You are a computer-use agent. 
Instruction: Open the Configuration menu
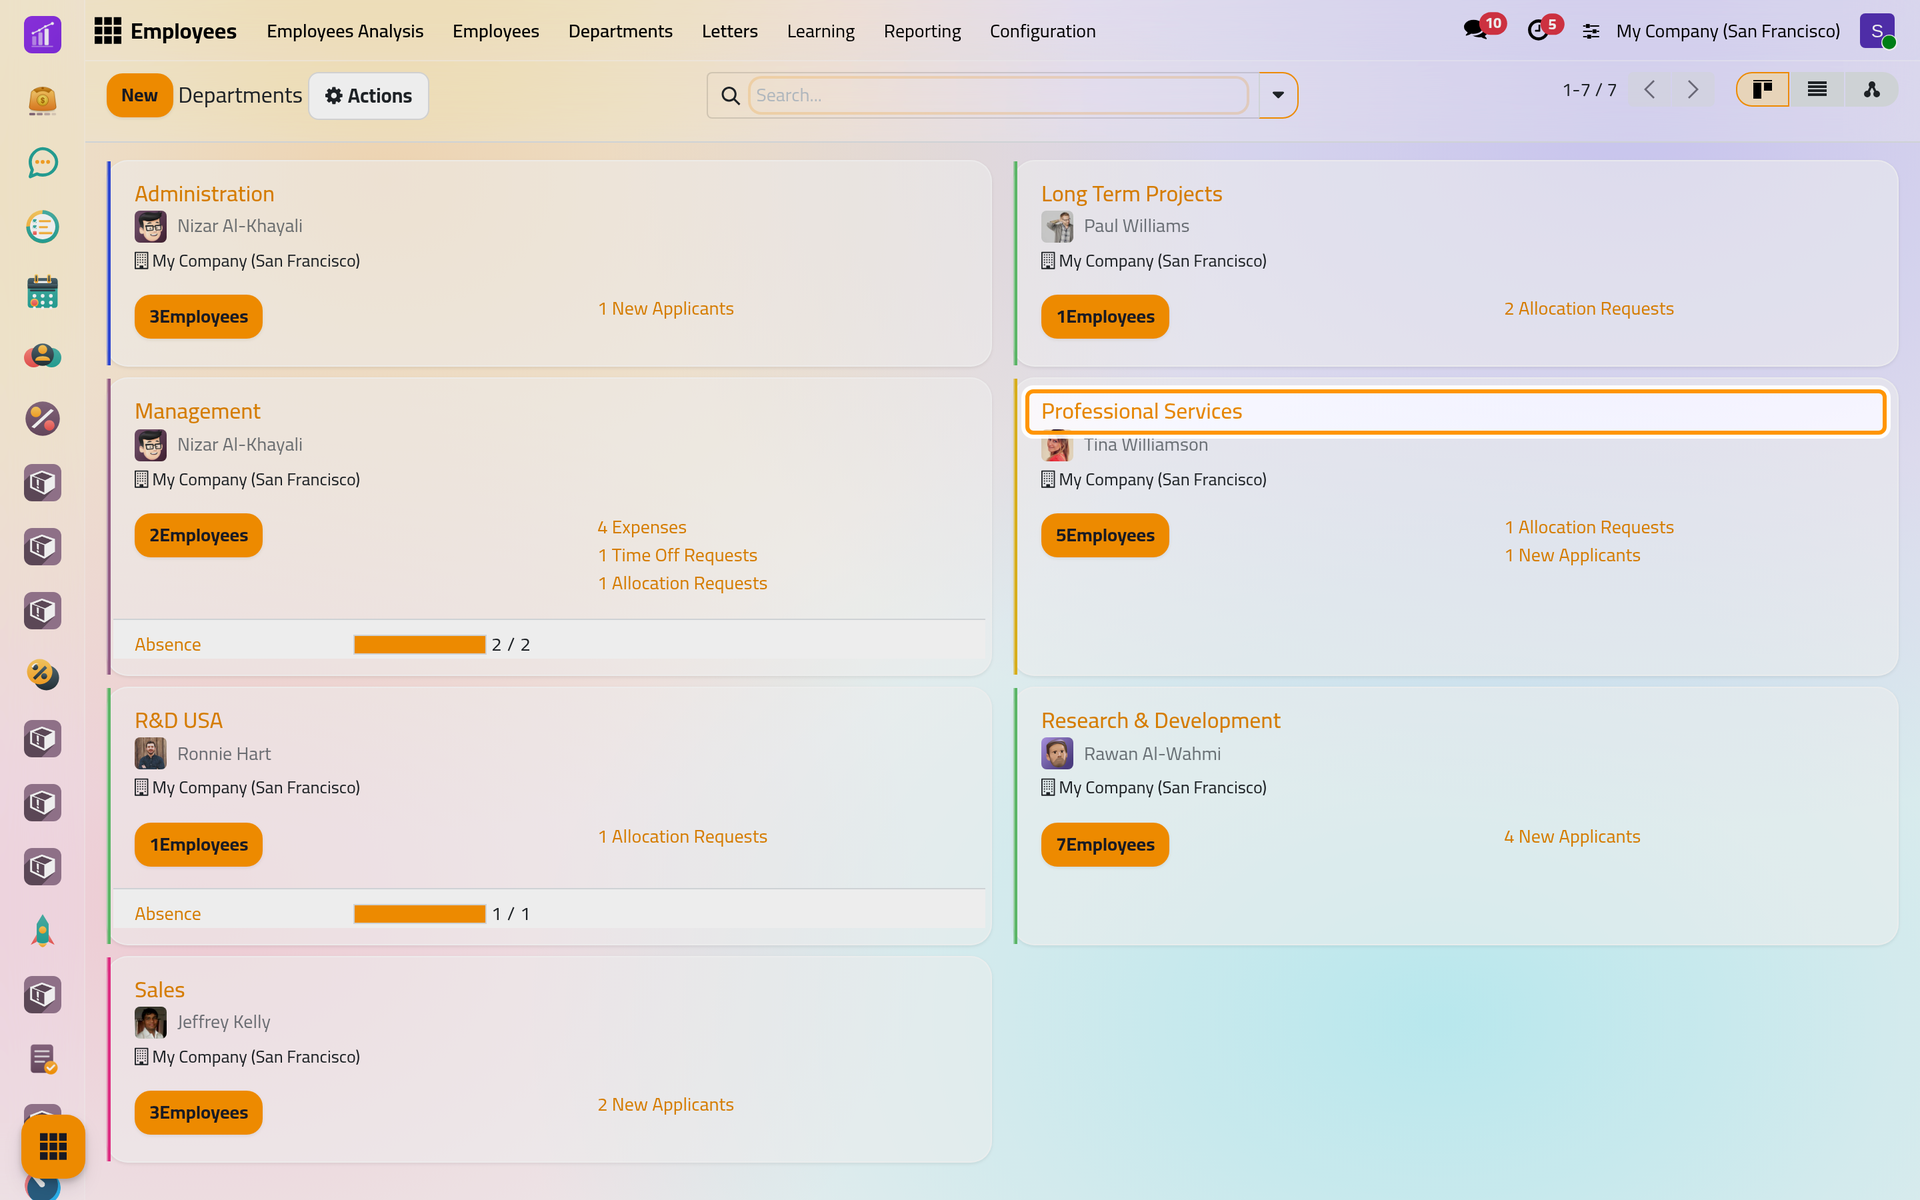pos(1042,31)
